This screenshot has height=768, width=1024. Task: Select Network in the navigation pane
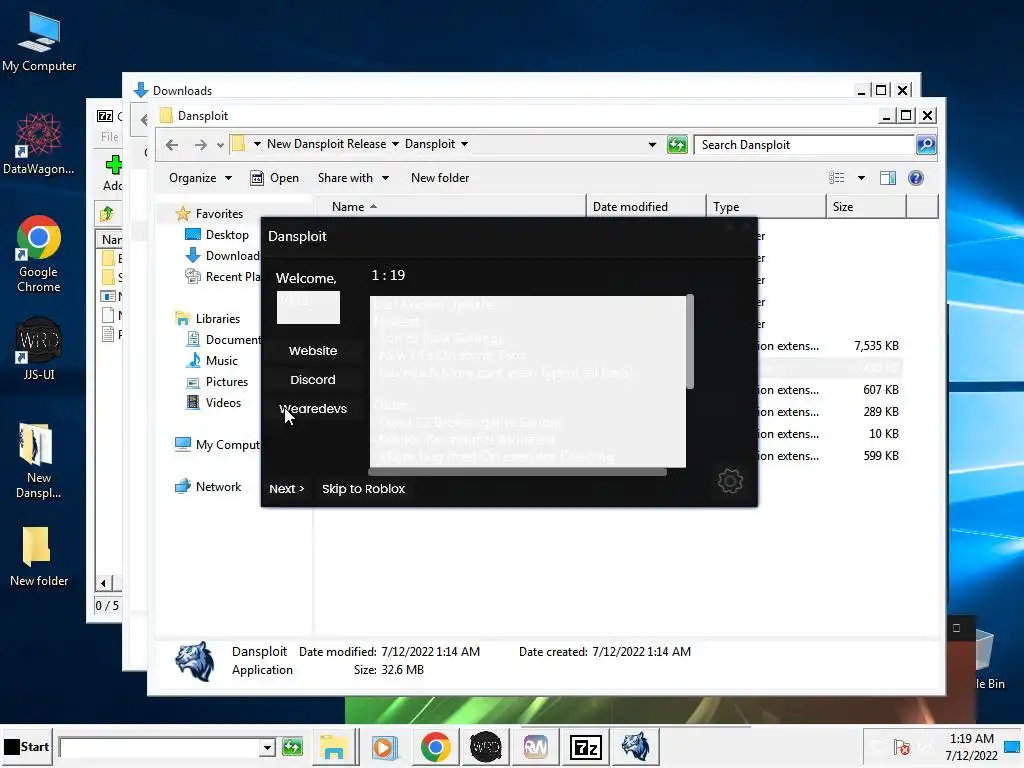218,487
